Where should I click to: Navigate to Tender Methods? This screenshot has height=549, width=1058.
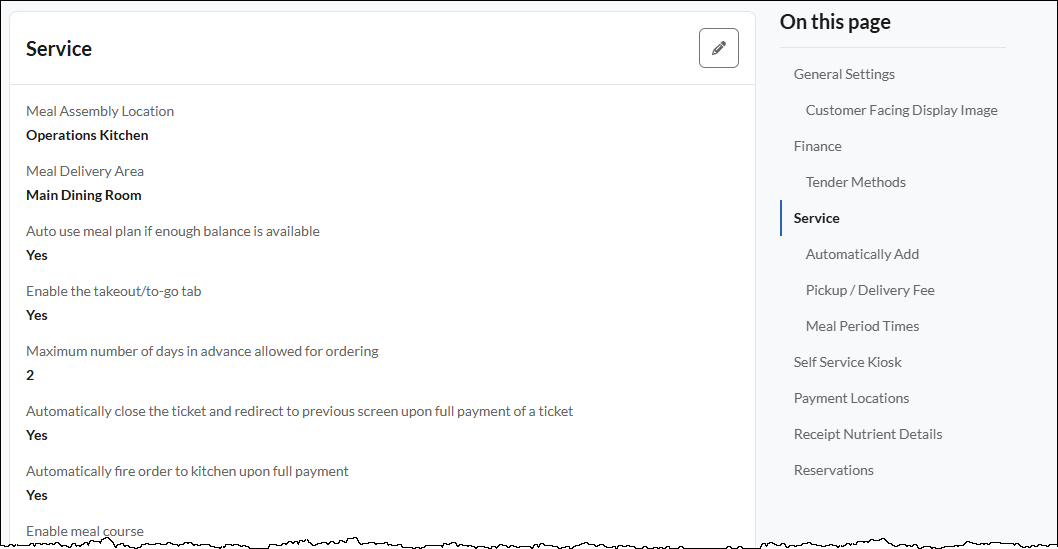click(x=856, y=182)
